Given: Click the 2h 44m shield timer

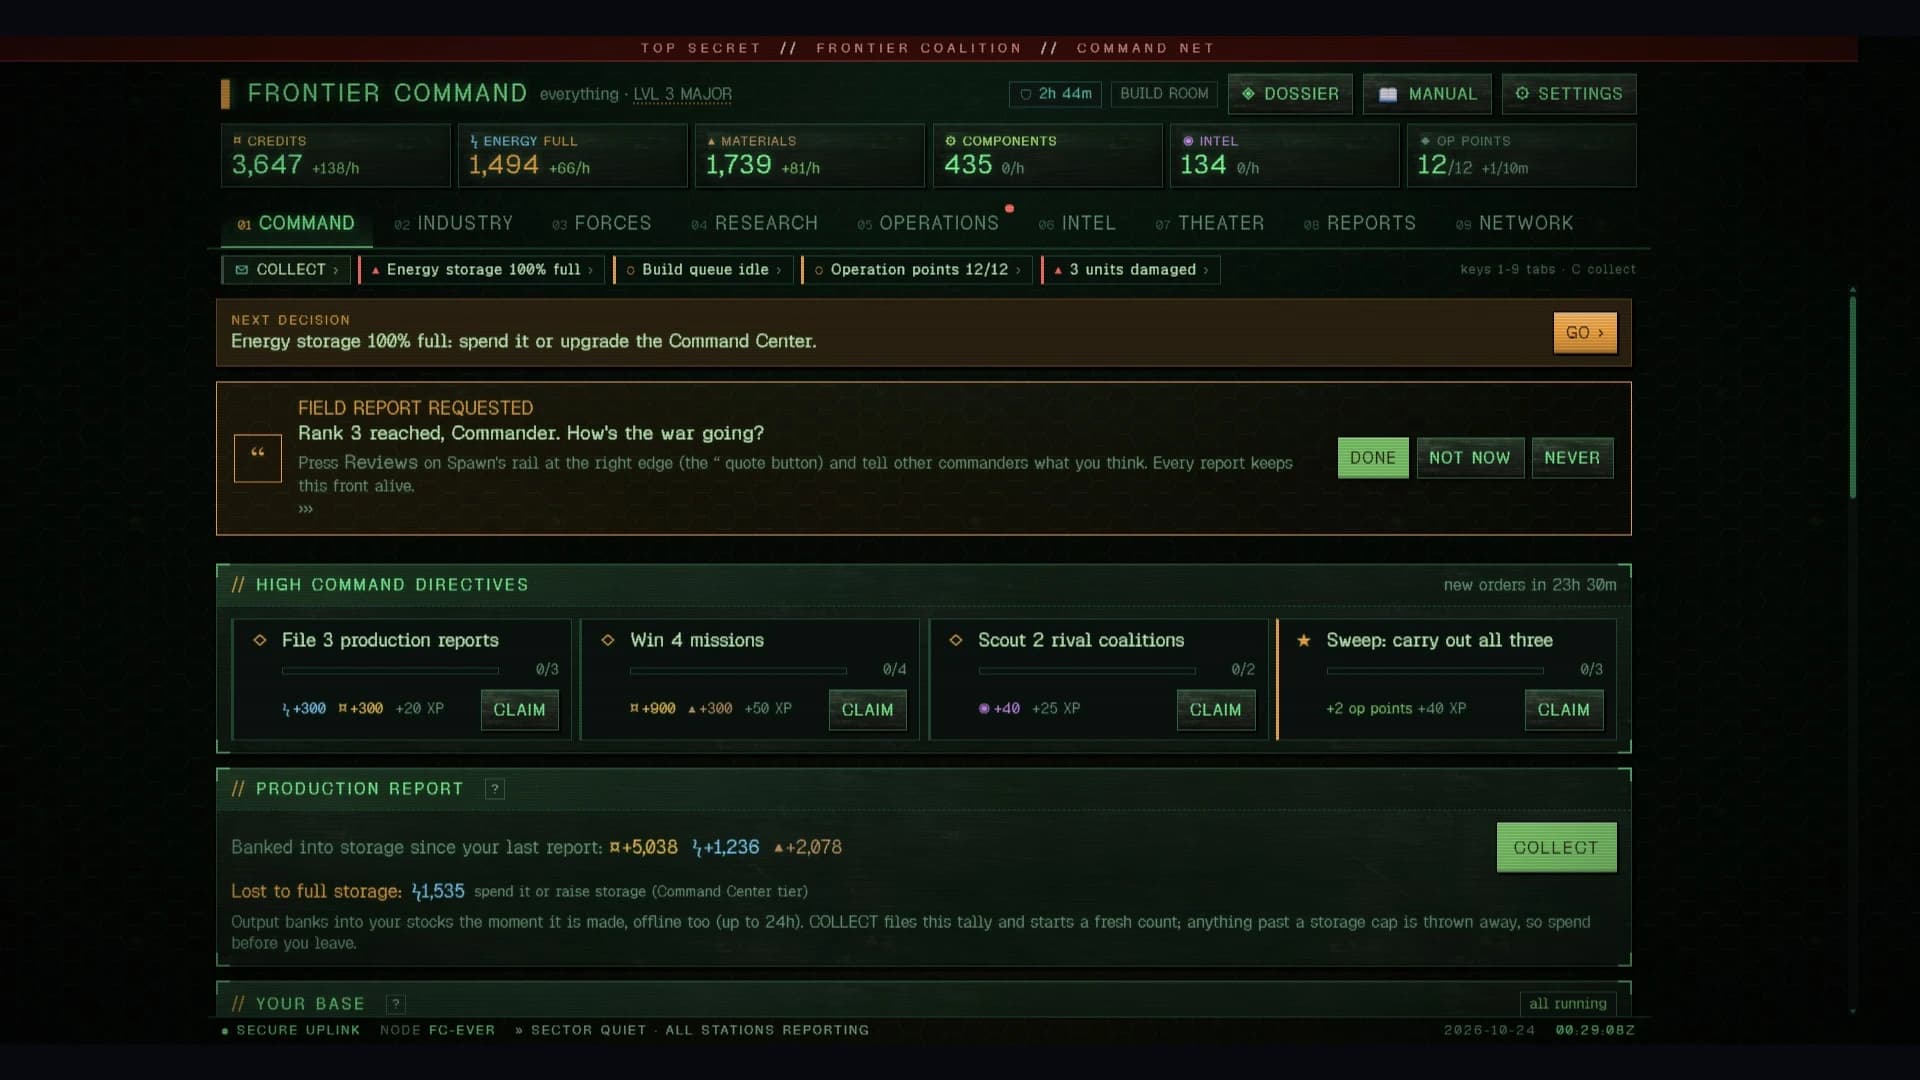Looking at the screenshot, I should [1055, 94].
